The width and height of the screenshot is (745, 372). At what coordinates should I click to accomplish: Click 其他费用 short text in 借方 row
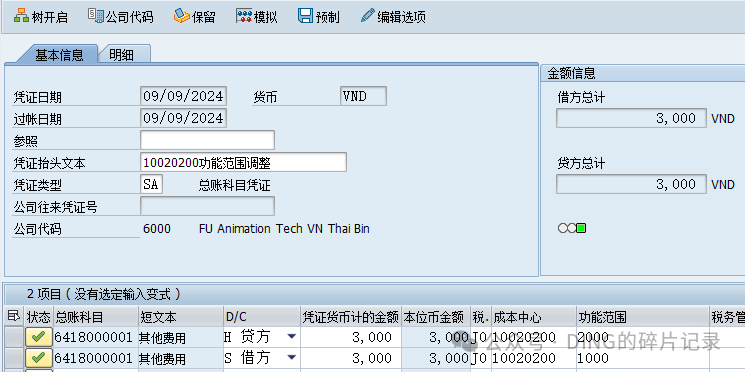coord(181,358)
